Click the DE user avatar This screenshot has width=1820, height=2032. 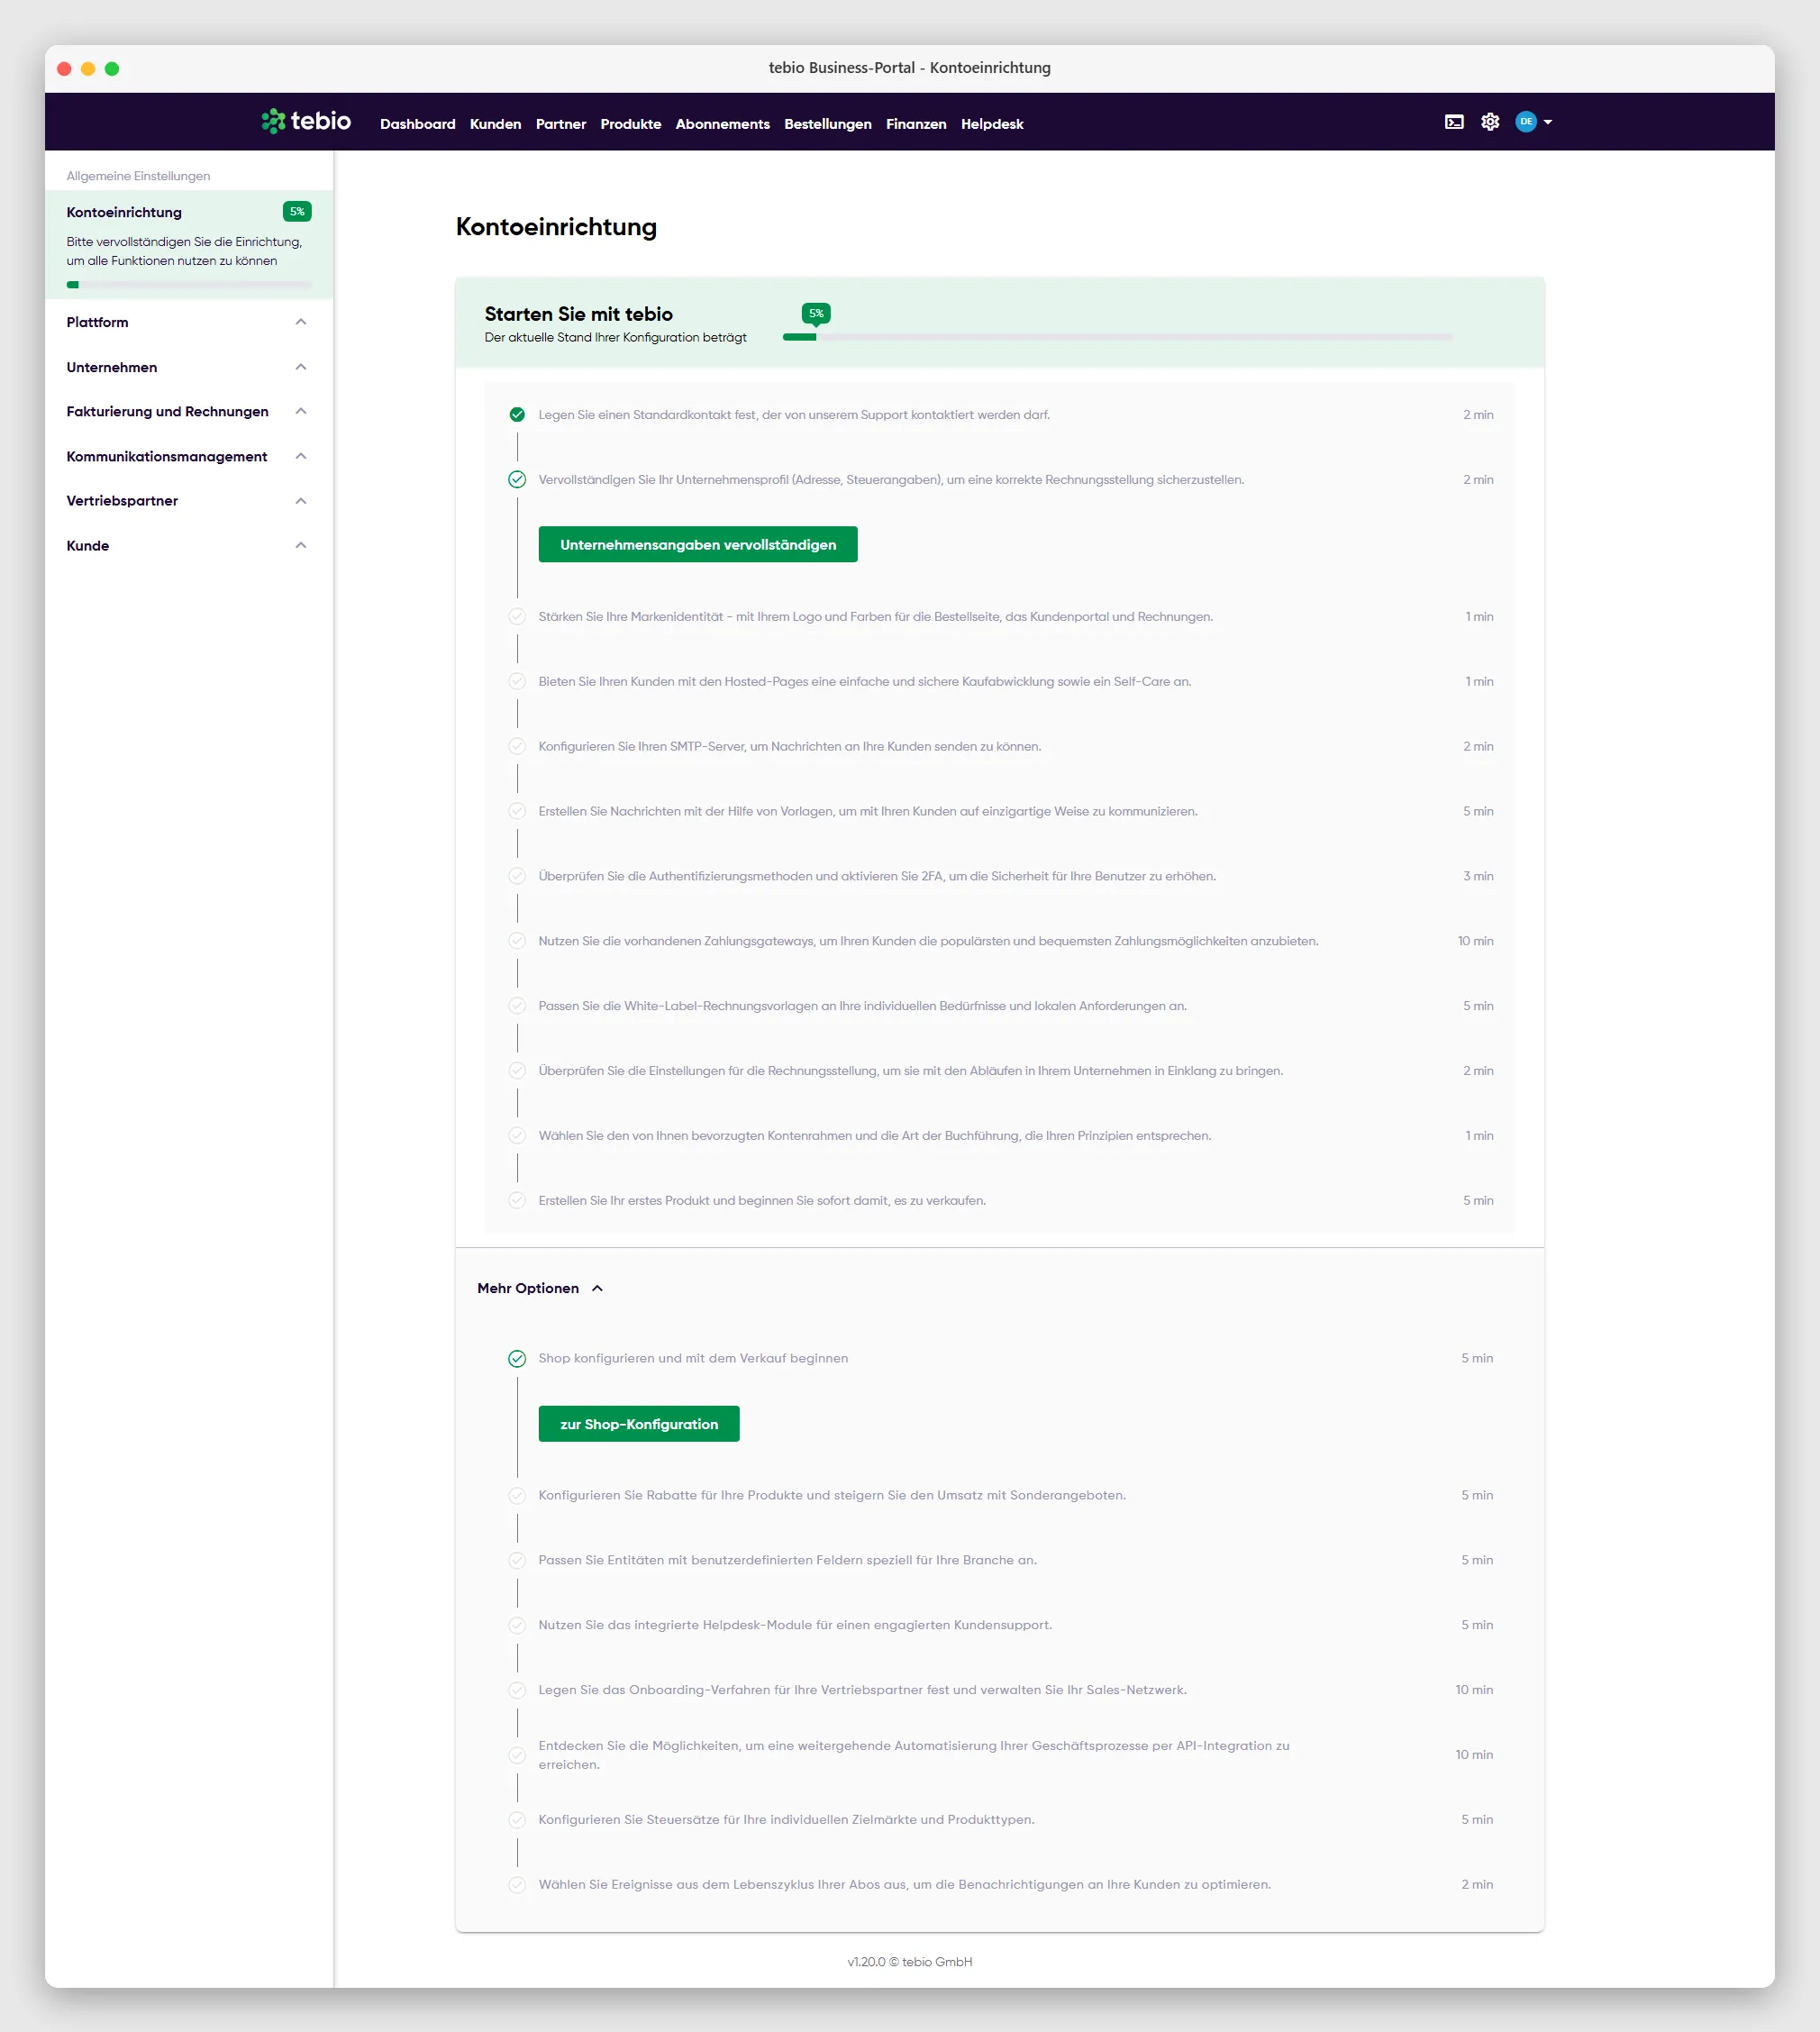[1526, 122]
